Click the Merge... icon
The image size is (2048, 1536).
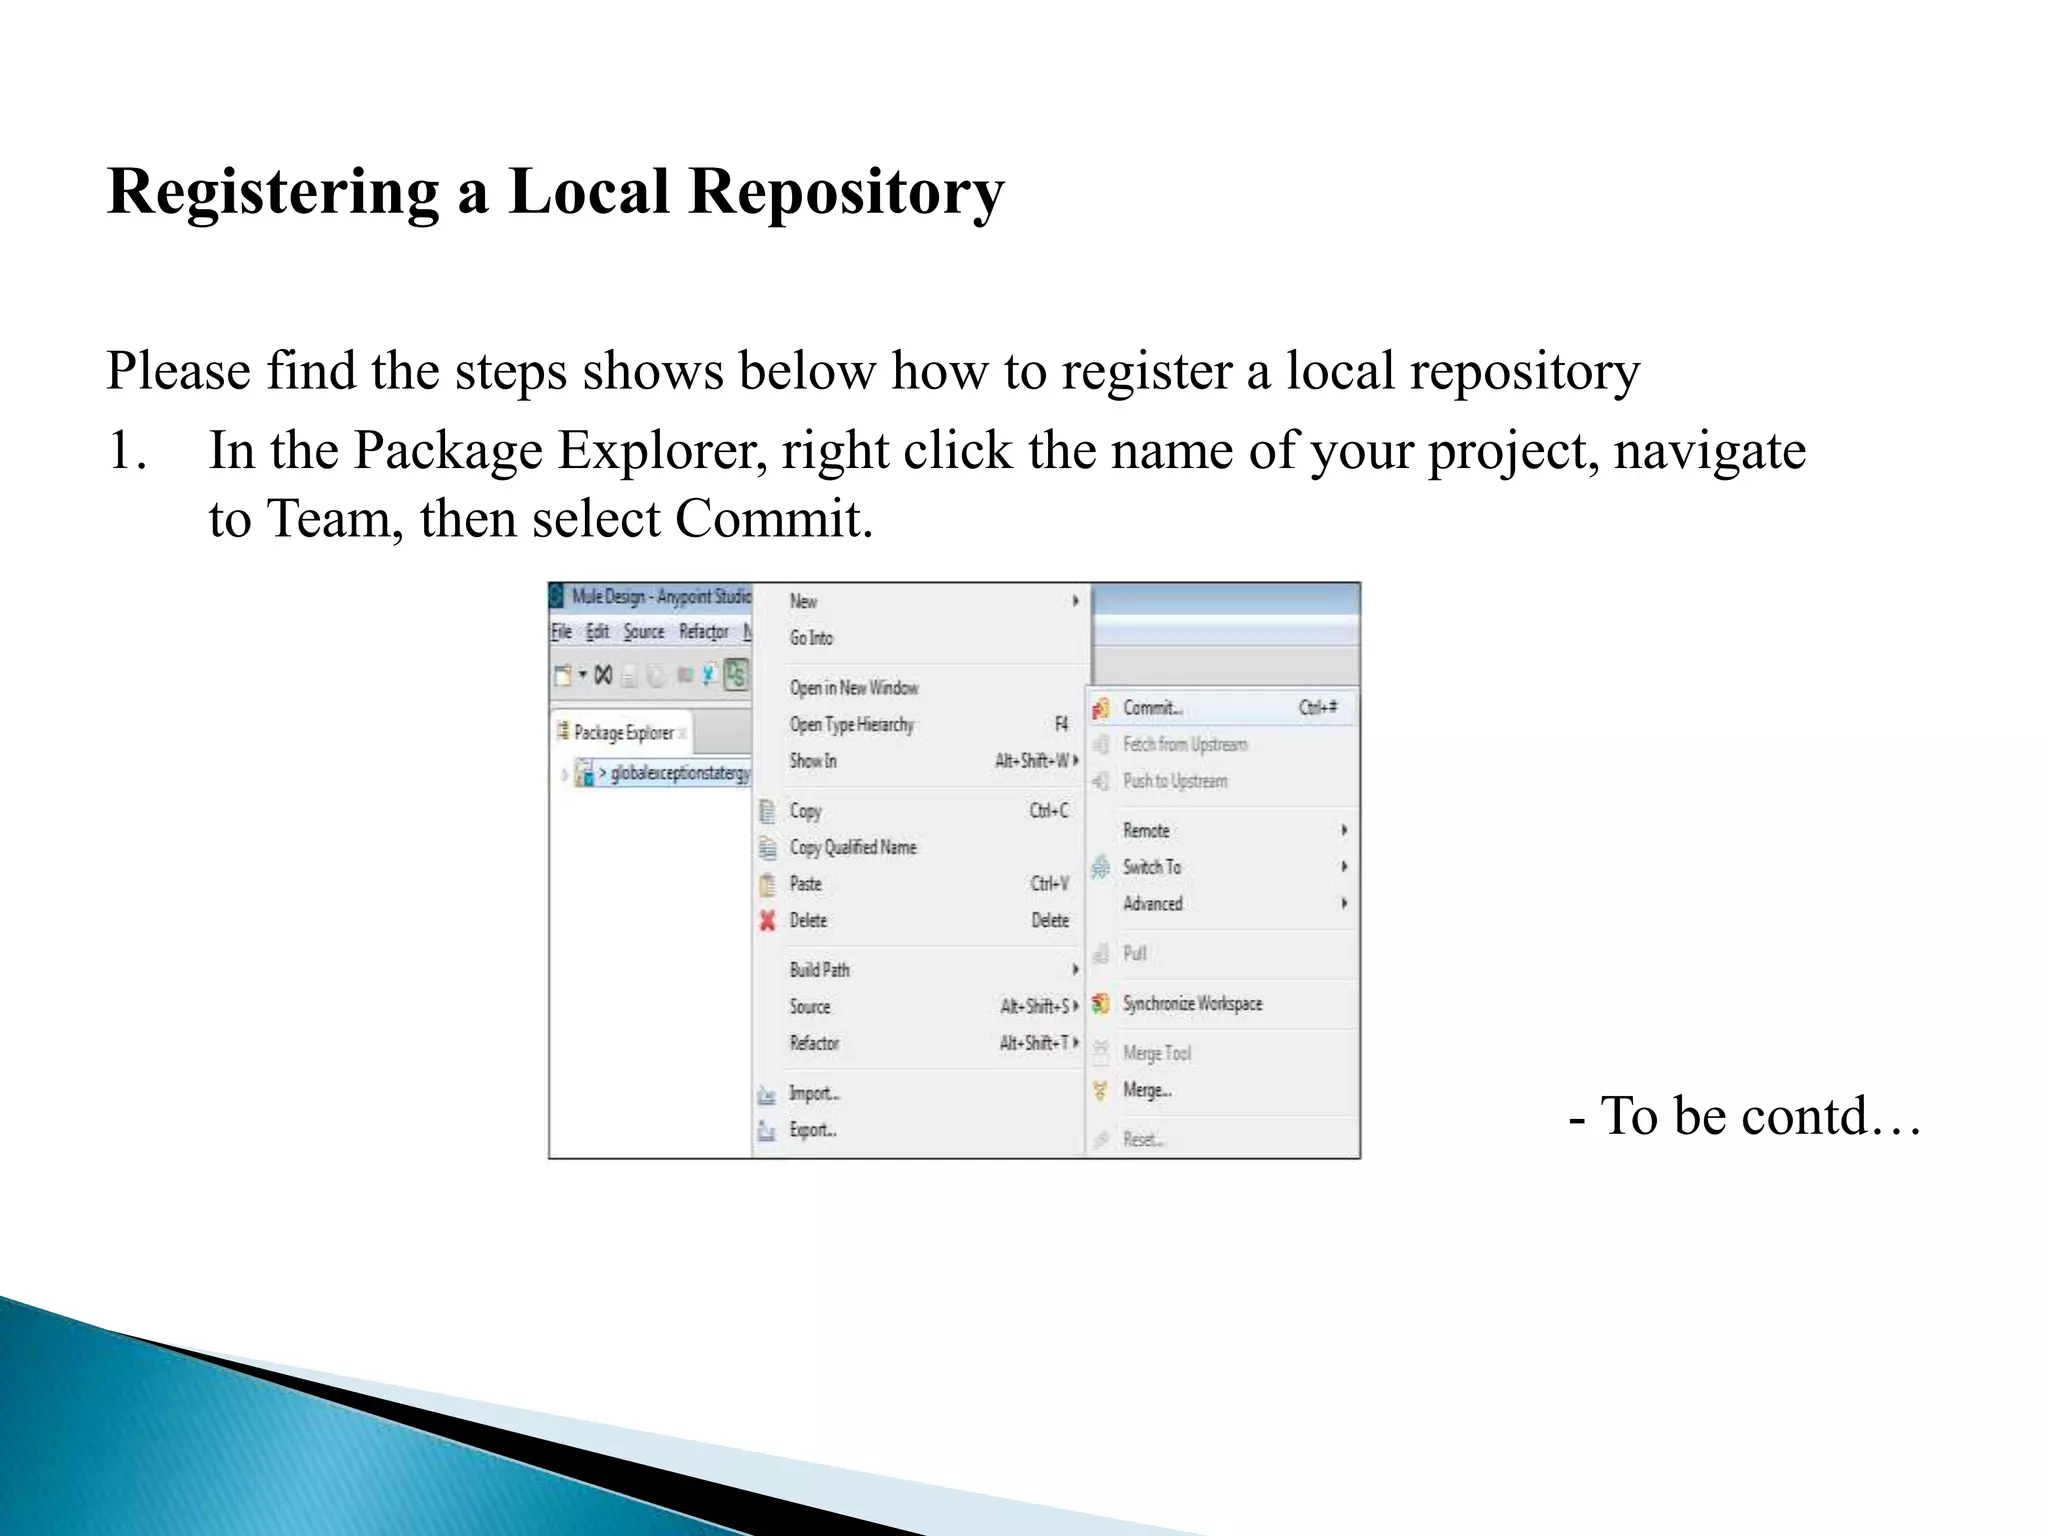coord(1101,1090)
